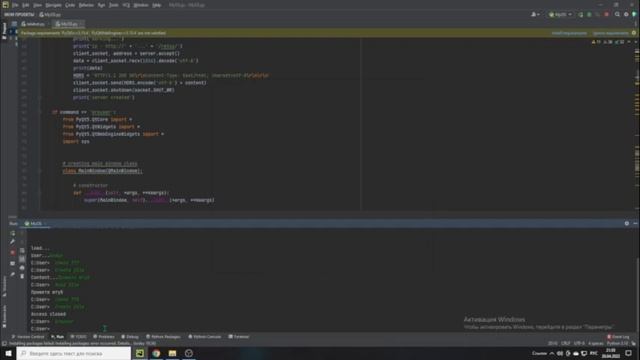Open the Debug tool tab

pos(130,337)
